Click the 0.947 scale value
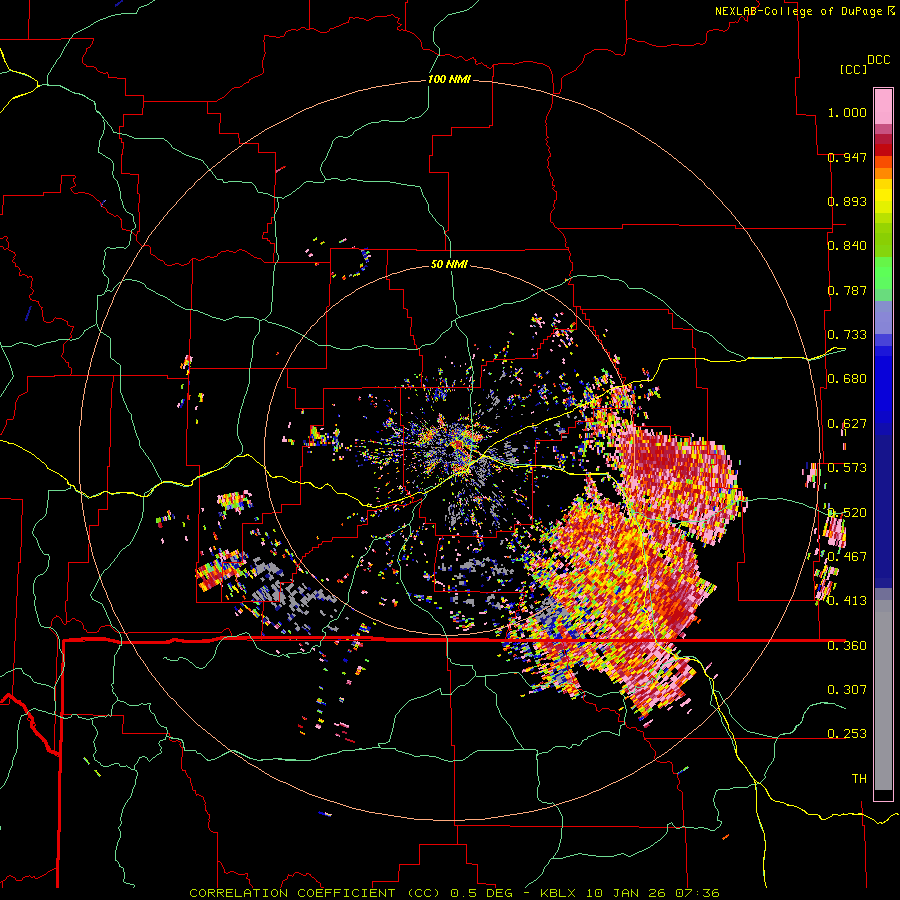This screenshot has height=900, width=900. 847,157
